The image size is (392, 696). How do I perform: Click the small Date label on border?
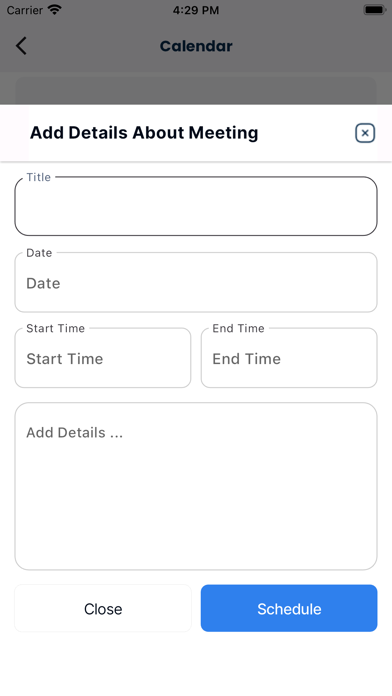pos(39,253)
